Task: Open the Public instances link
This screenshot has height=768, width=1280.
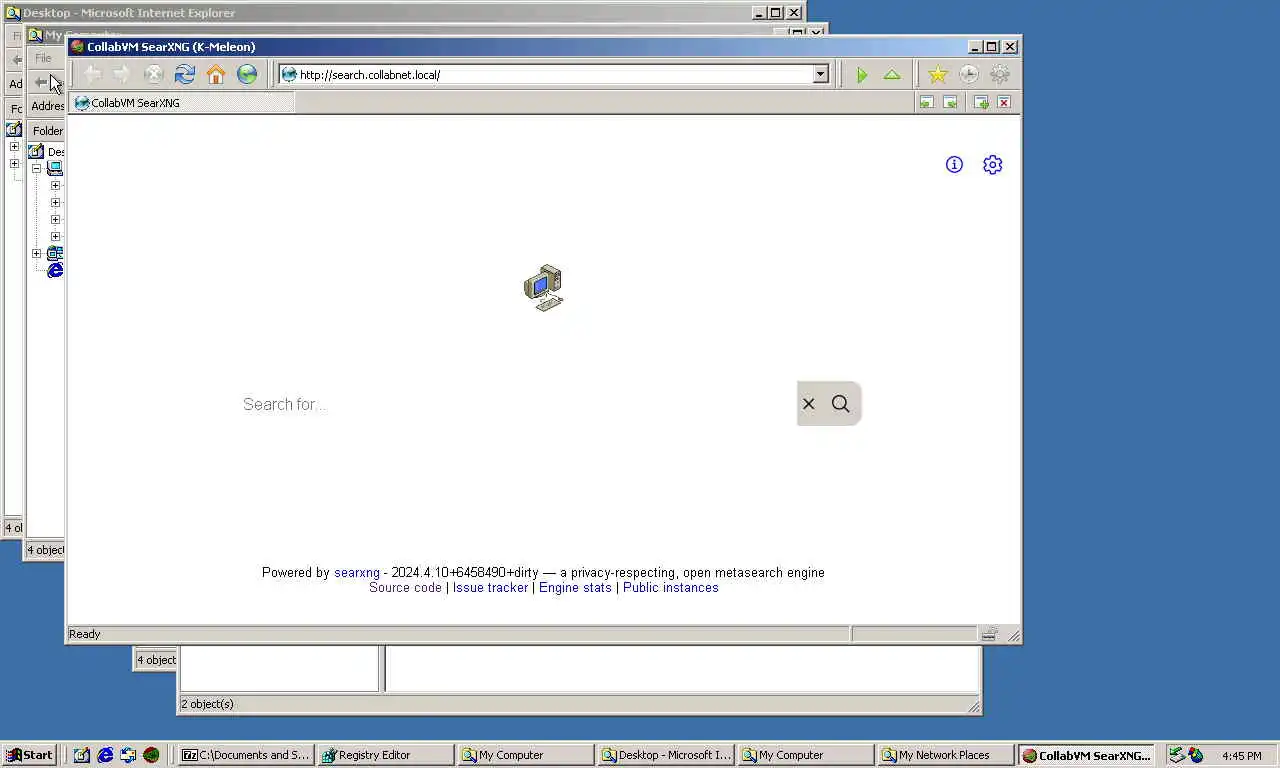Action: point(670,588)
